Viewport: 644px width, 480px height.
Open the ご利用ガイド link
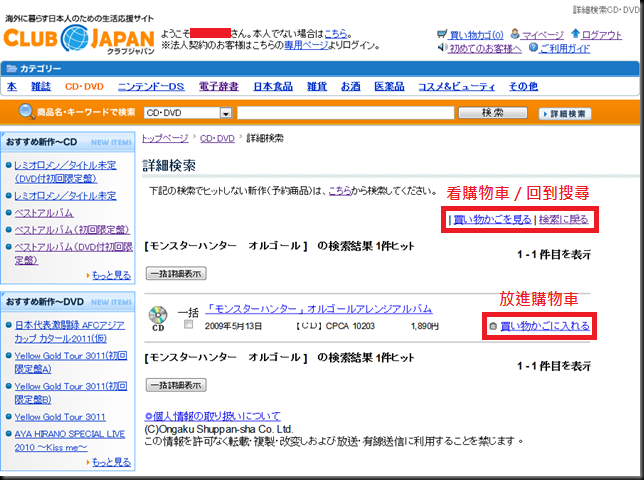tap(565, 48)
